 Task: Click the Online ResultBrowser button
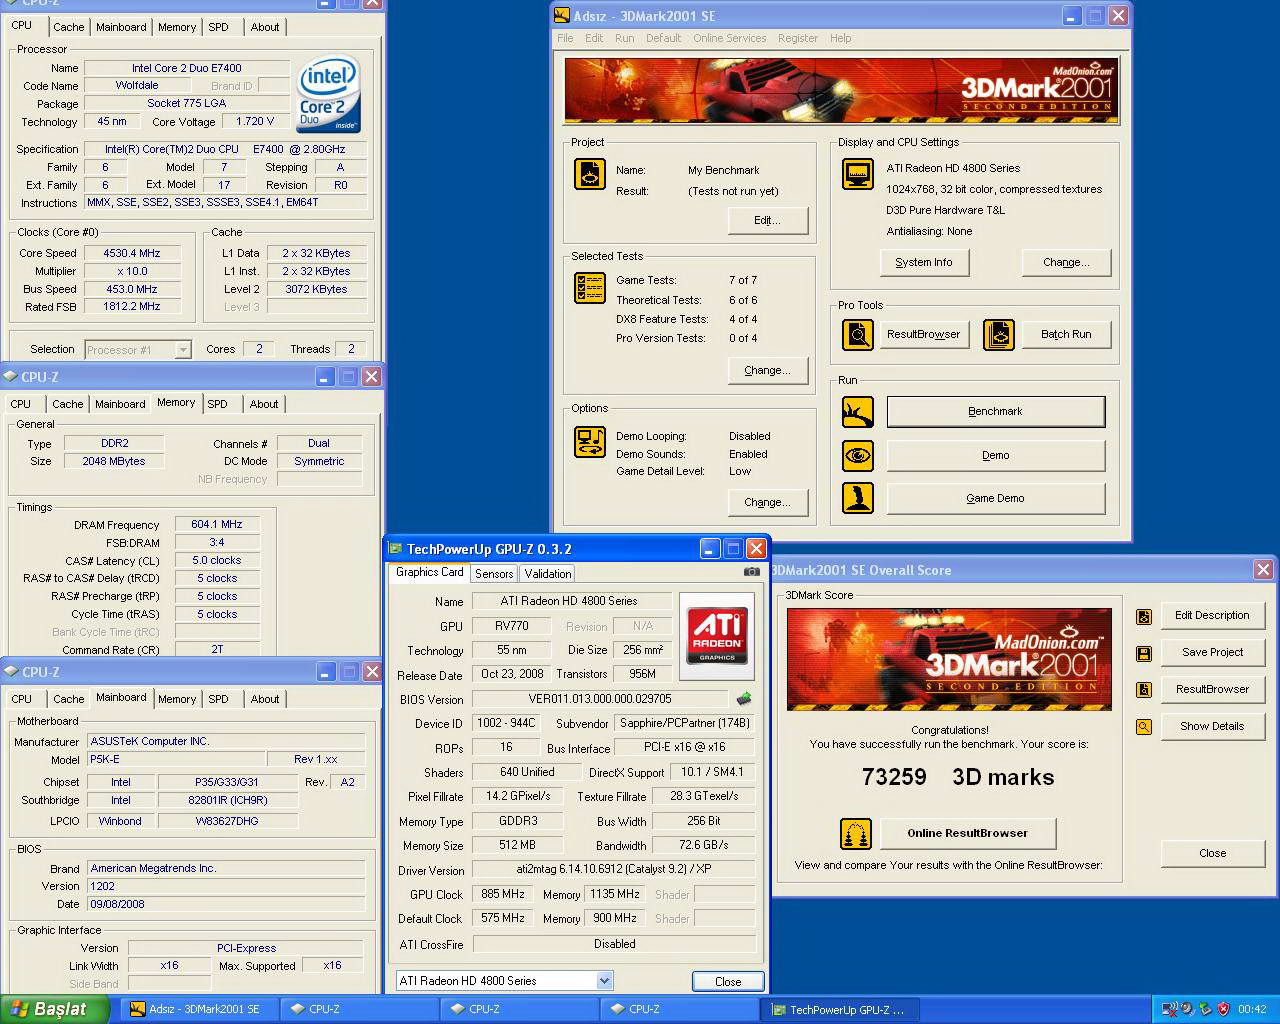pyautogui.click(x=968, y=833)
